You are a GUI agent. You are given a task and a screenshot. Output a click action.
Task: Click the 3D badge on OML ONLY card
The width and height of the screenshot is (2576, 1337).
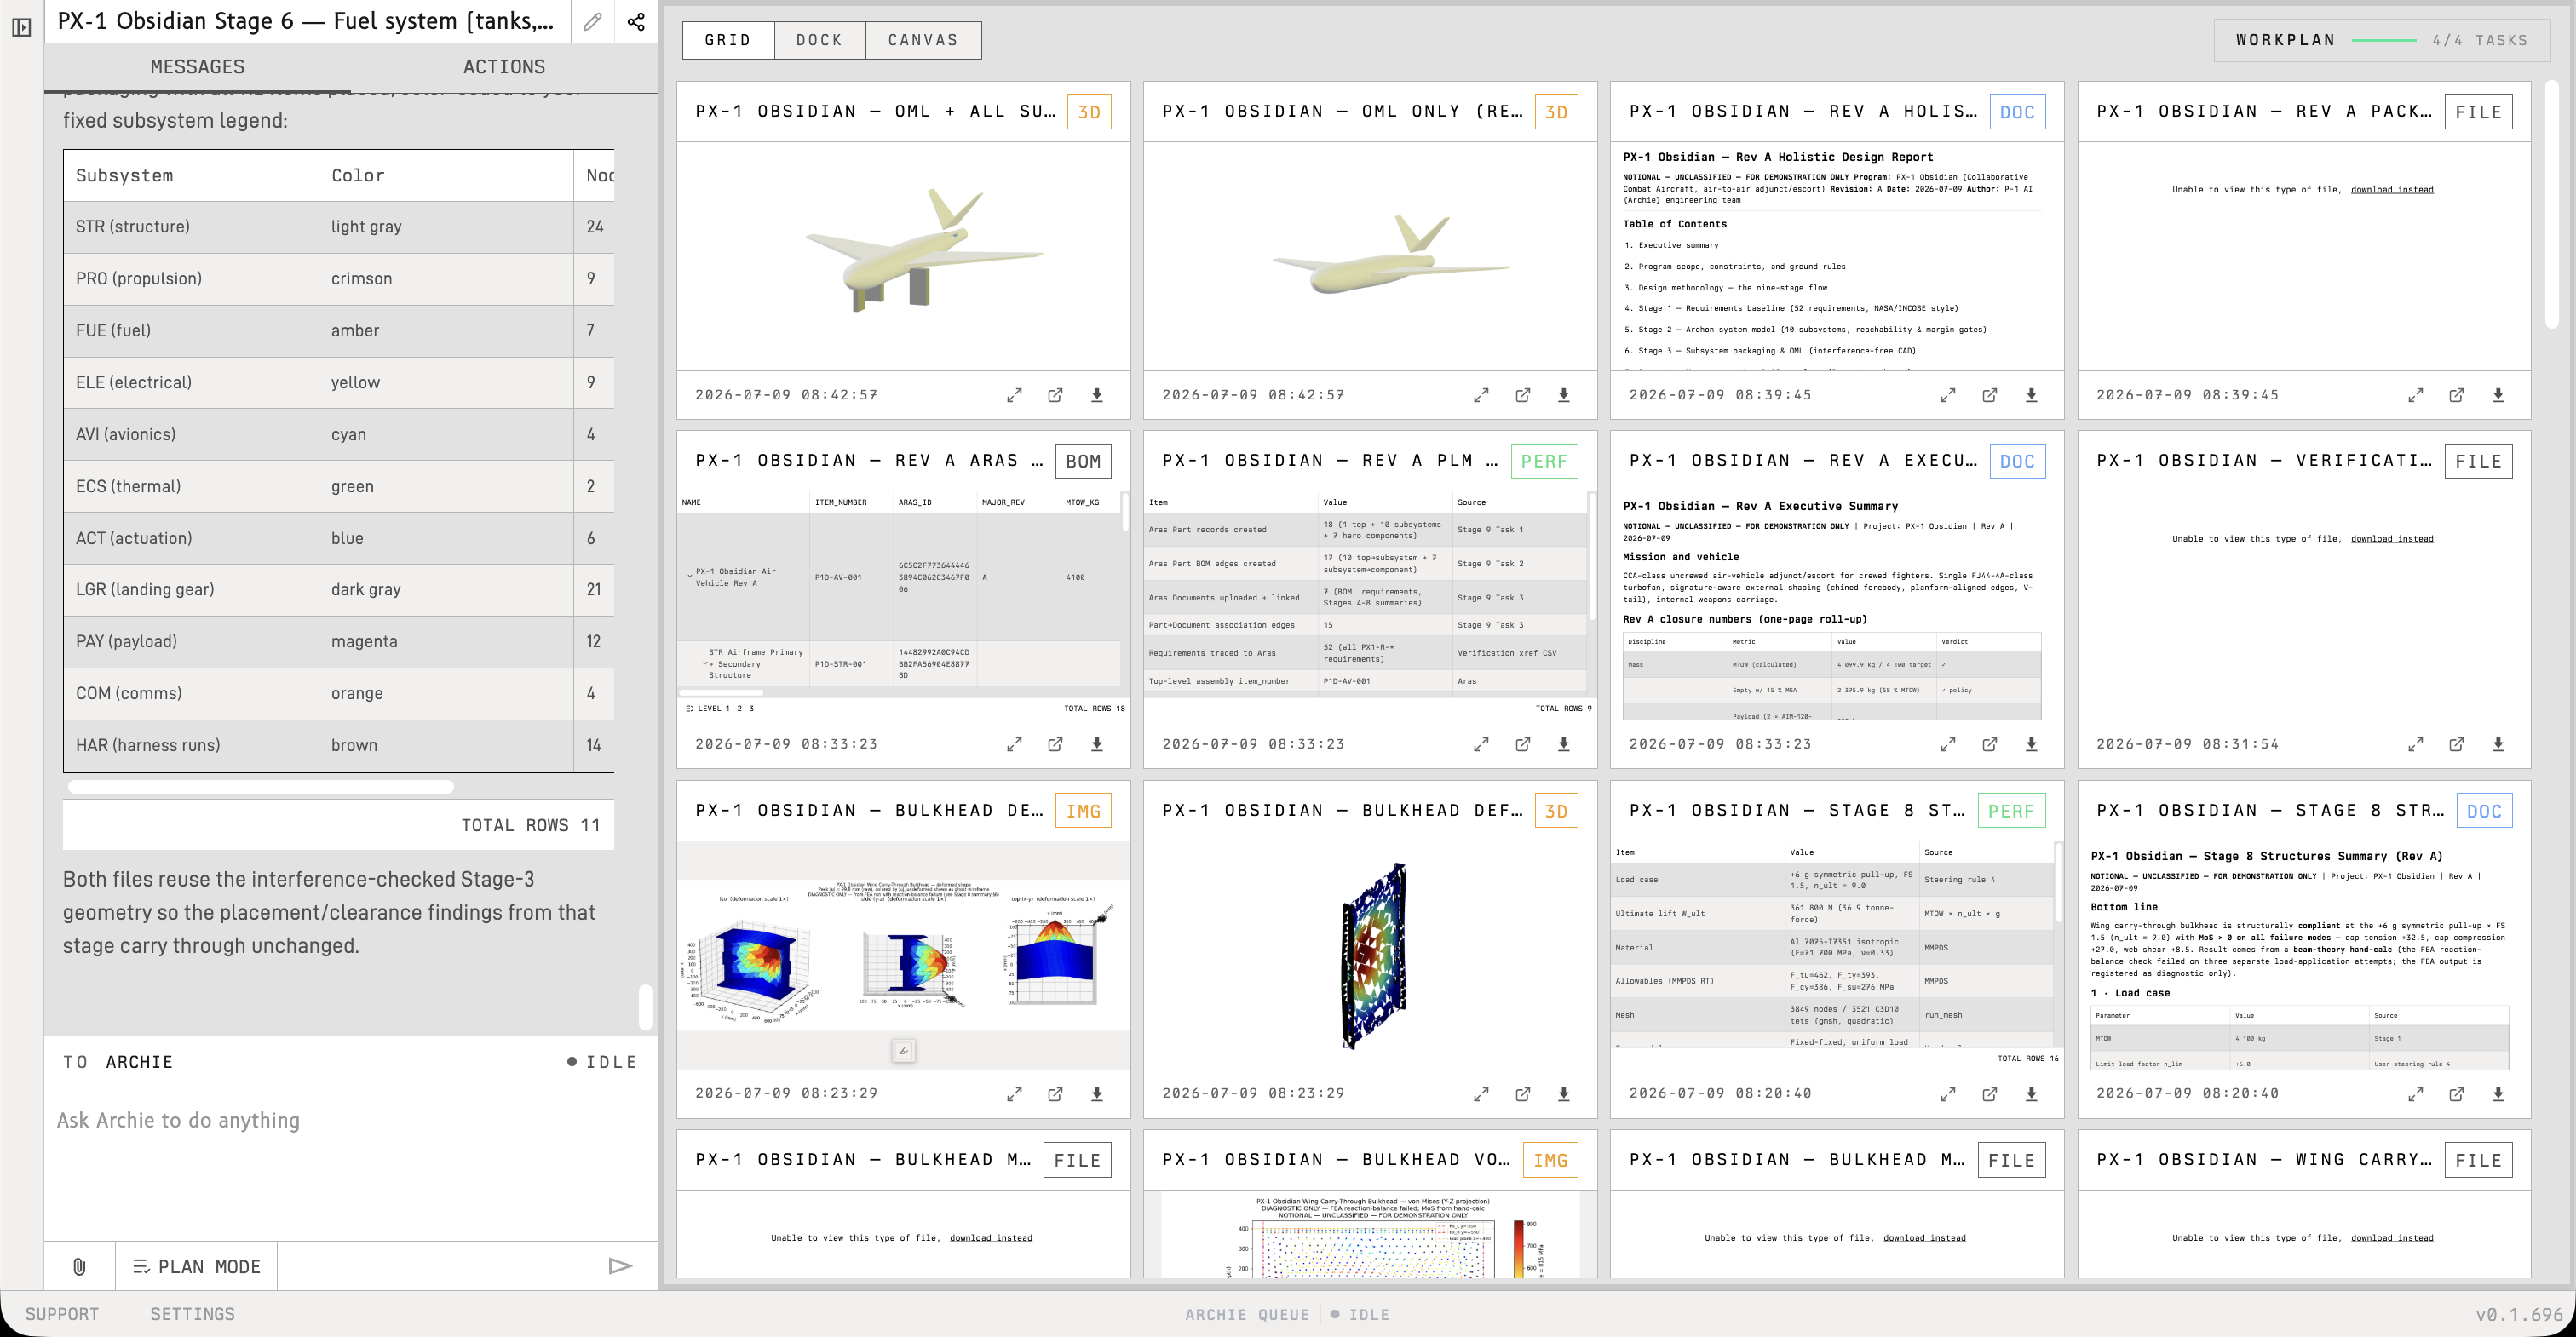1556,112
